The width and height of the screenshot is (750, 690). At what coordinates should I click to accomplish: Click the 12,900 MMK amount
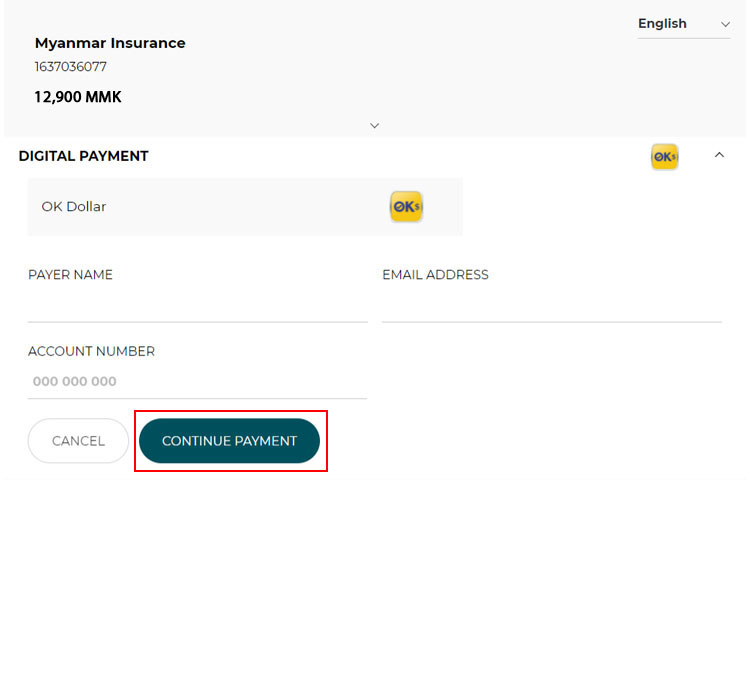78,97
